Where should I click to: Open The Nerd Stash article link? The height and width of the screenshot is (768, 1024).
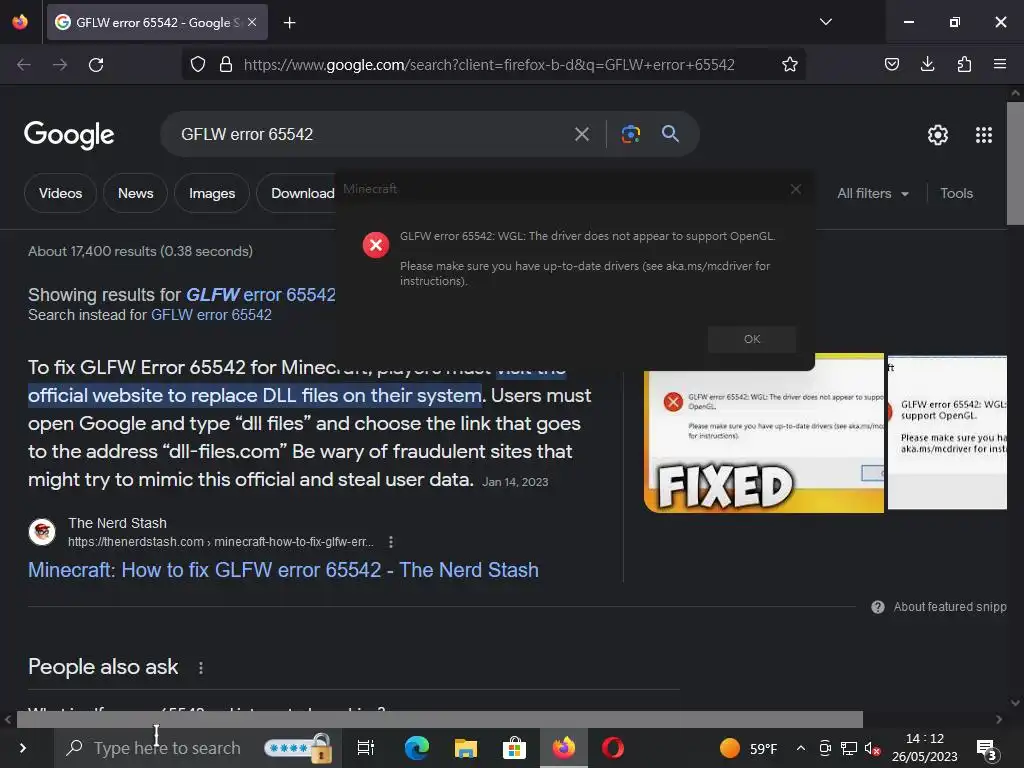[283, 569]
